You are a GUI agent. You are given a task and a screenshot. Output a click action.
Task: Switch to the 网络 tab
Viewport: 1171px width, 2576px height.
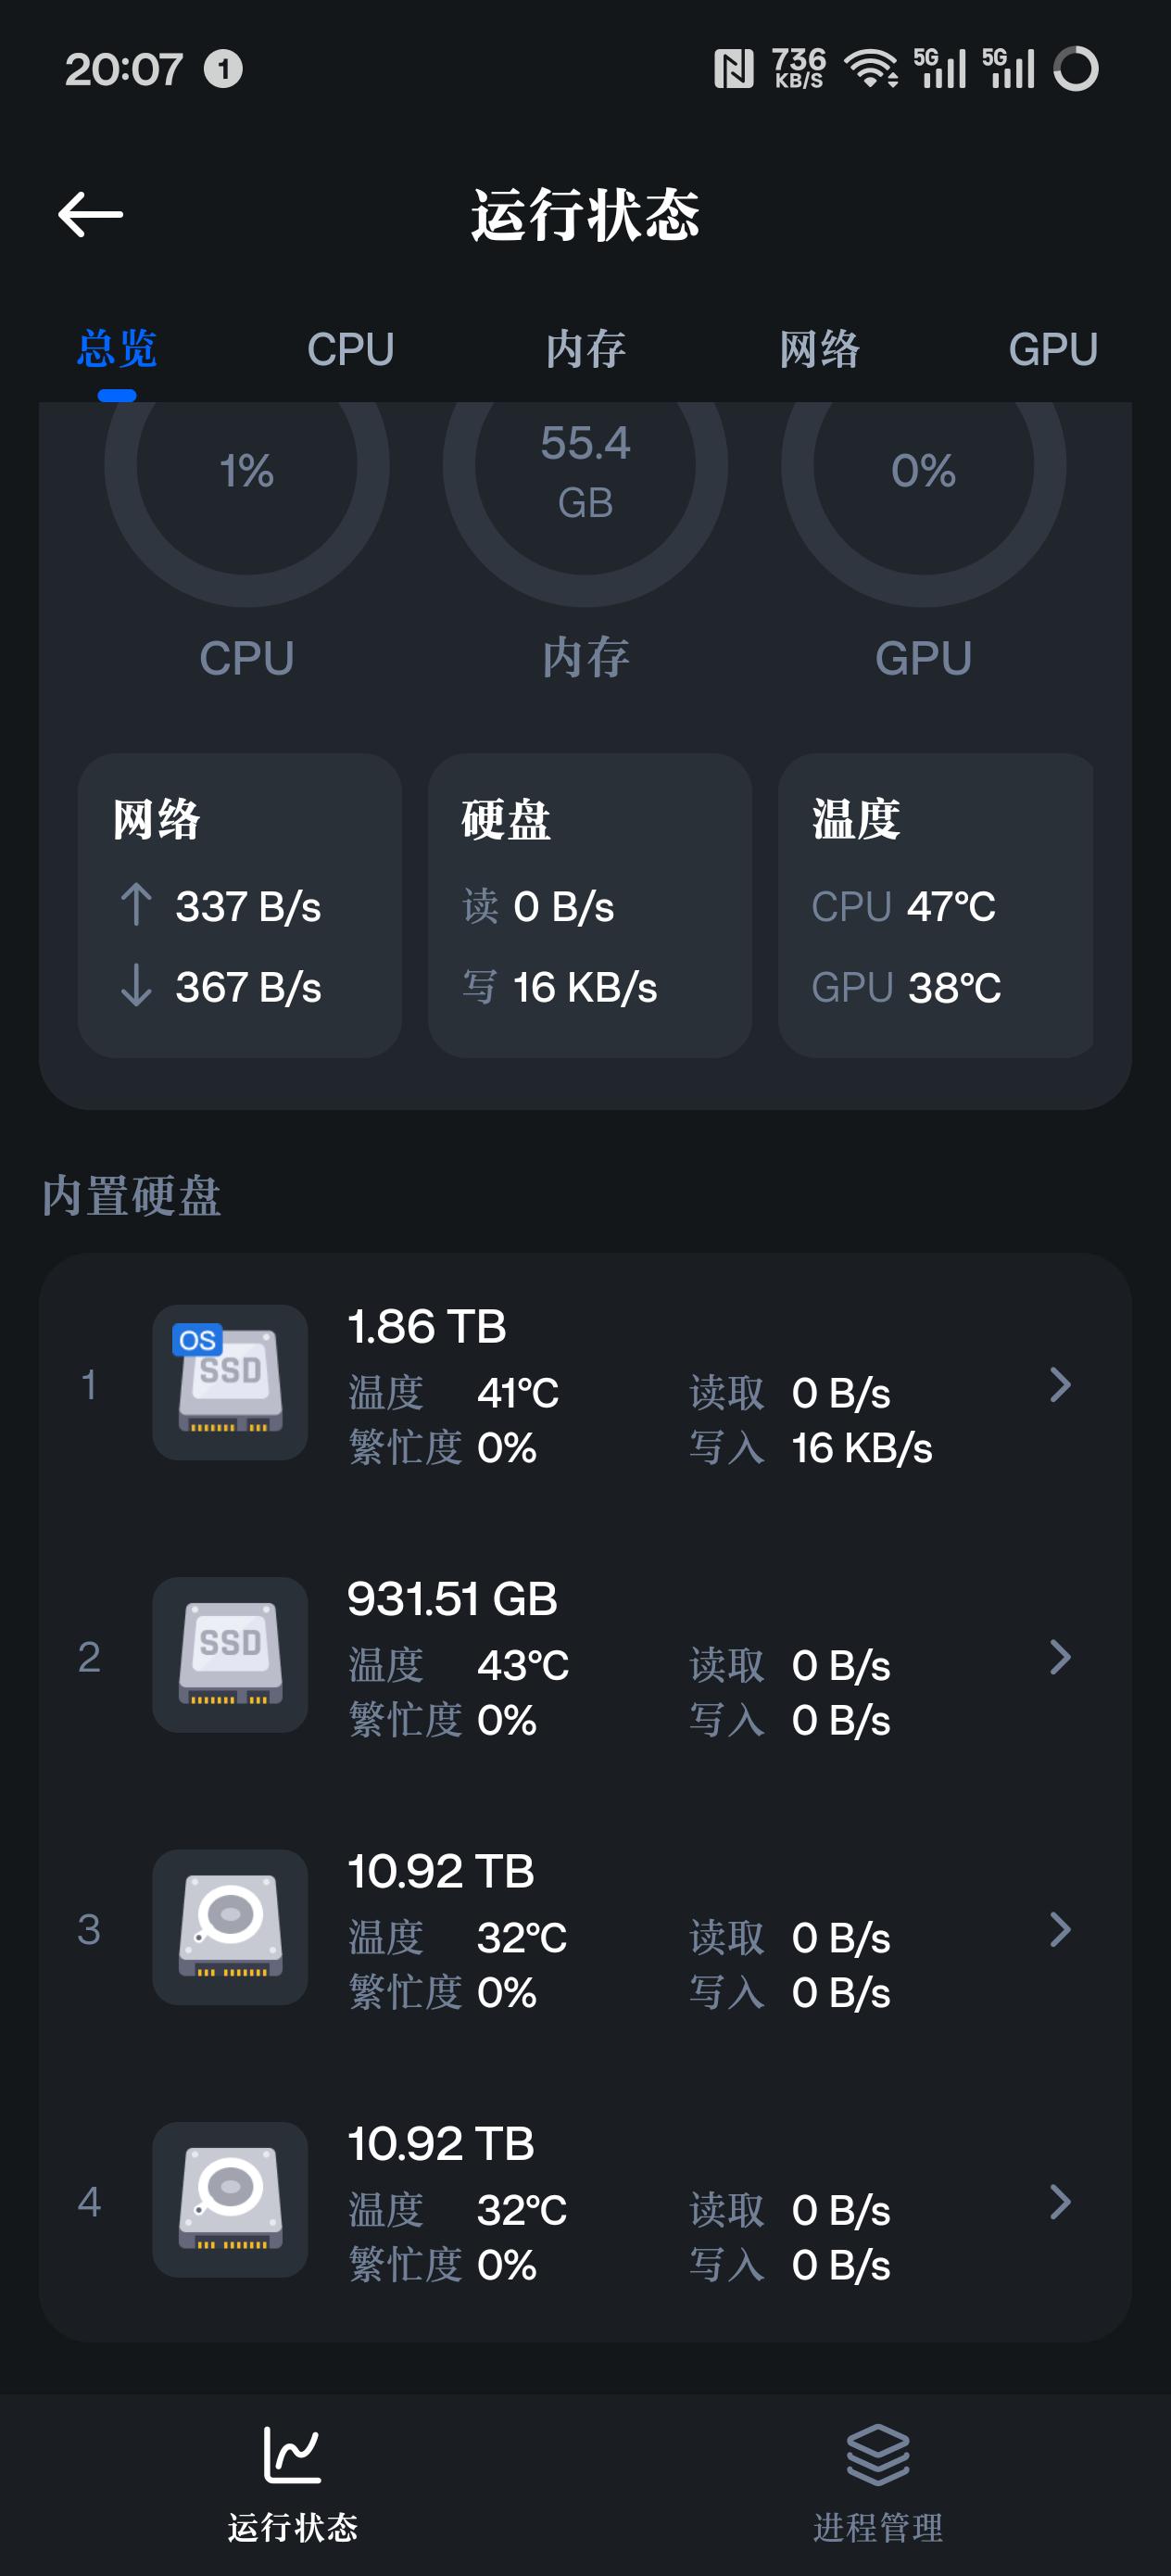[x=819, y=350]
